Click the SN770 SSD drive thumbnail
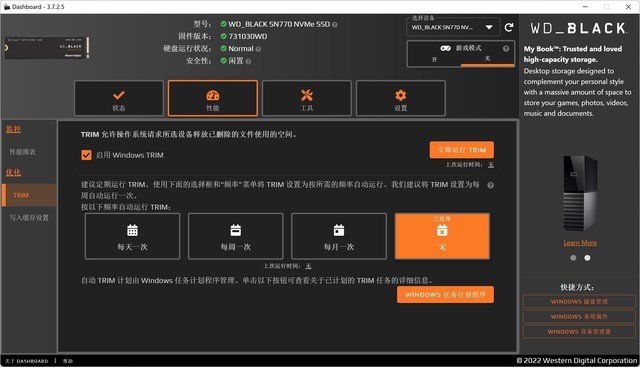The width and height of the screenshot is (640, 367). (x=47, y=48)
